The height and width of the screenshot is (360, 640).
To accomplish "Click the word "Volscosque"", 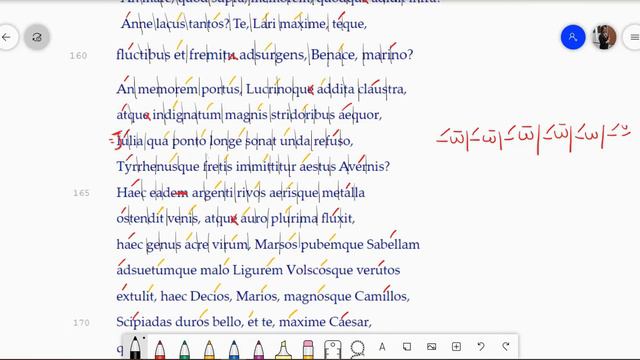I will point(319,270).
